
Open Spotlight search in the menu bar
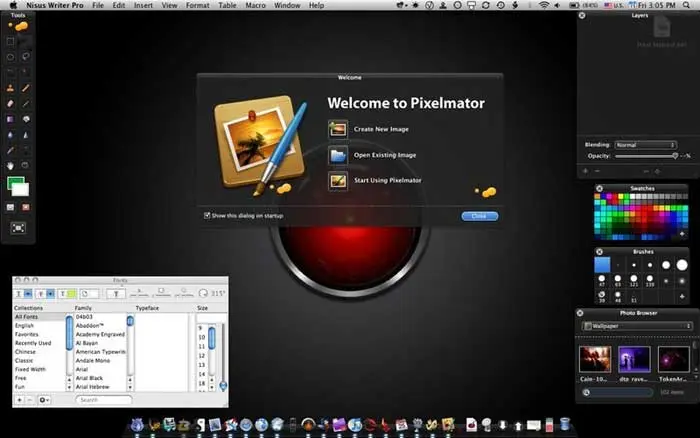pyautogui.click(x=686, y=5)
